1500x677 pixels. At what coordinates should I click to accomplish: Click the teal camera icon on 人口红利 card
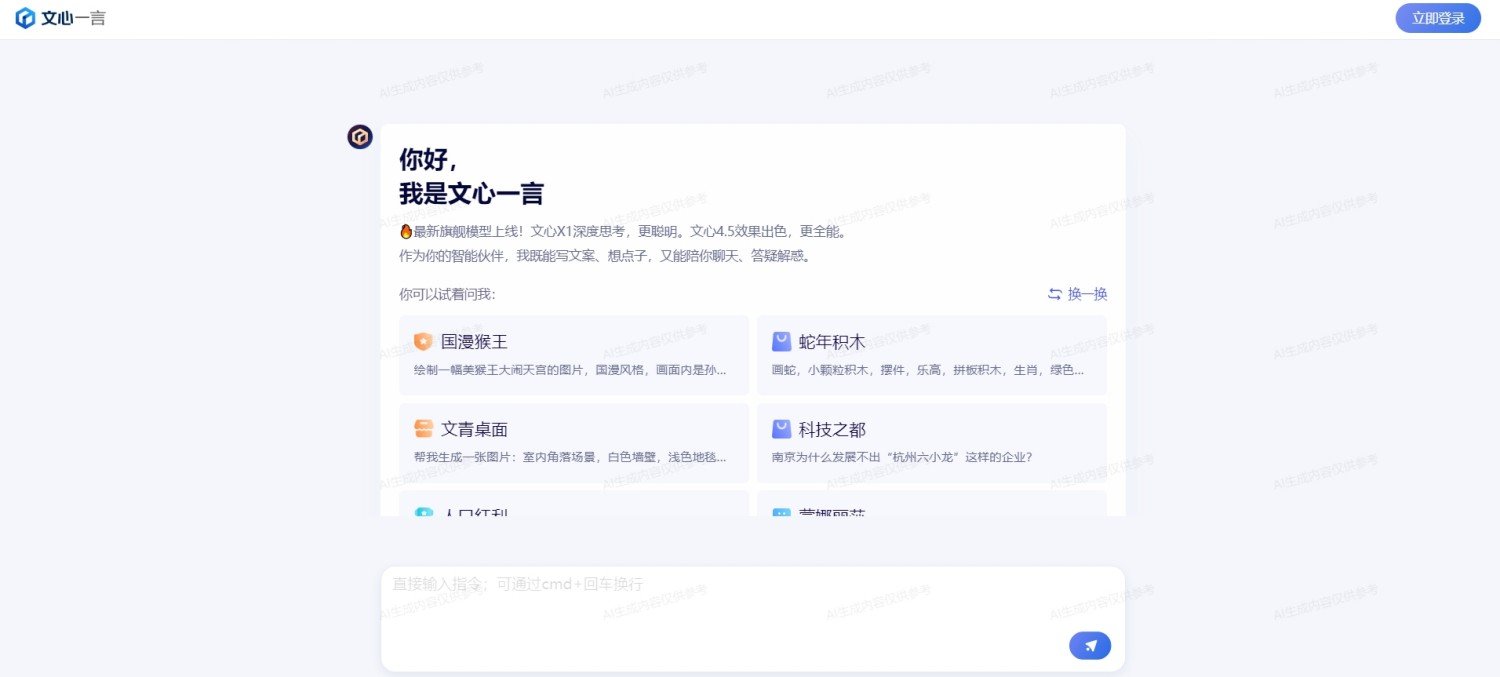click(x=422, y=514)
